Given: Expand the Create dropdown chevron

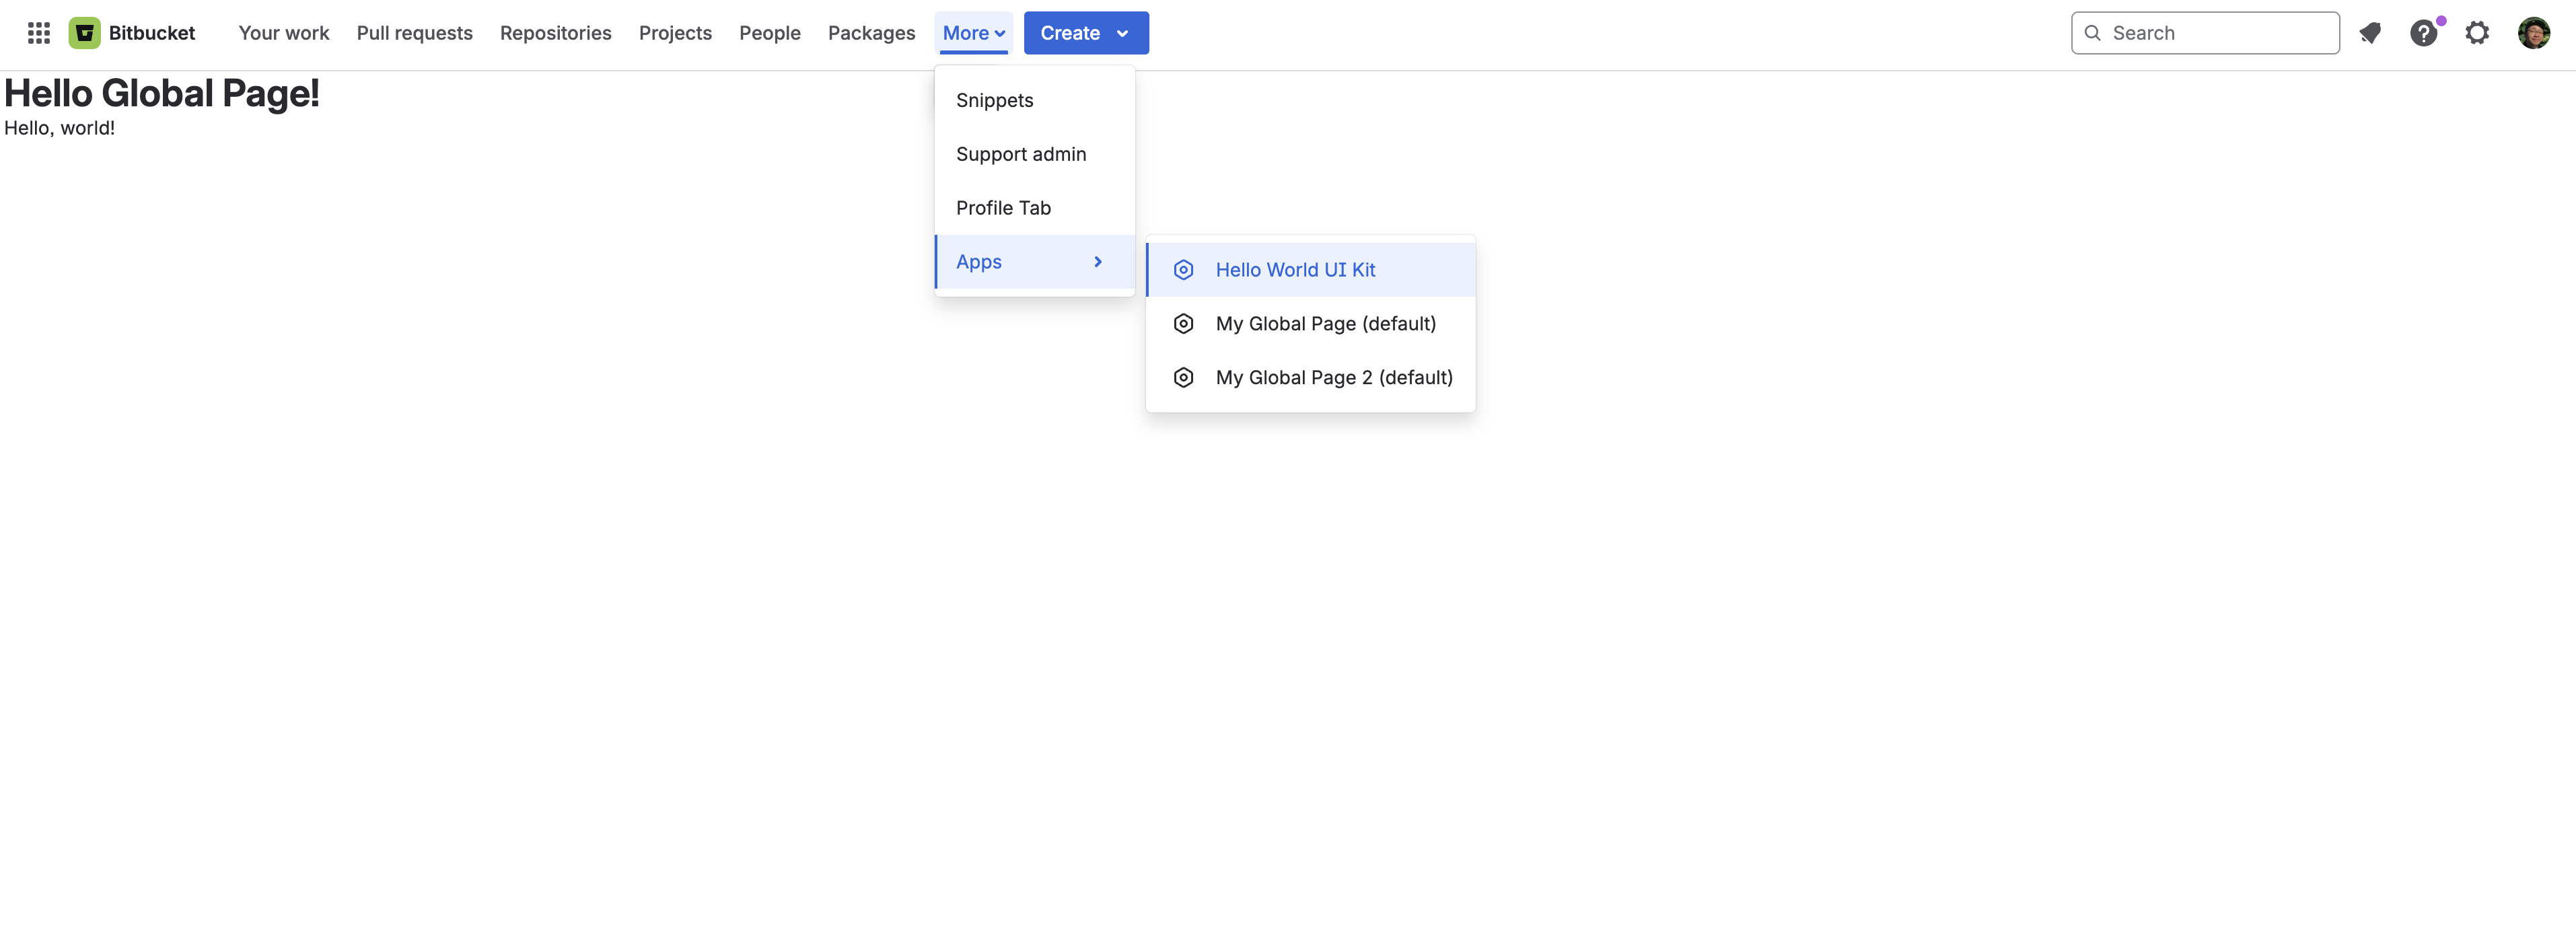Looking at the screenshot, I should coord(1121,32).
